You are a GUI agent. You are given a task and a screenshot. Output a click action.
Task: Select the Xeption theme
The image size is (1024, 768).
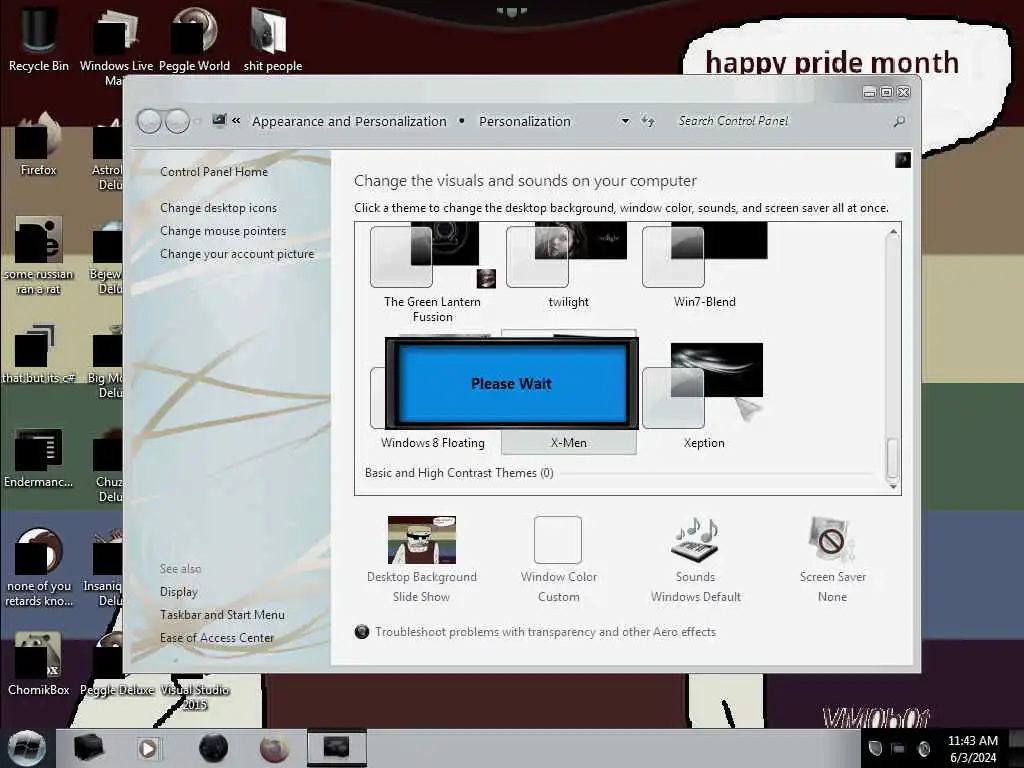coord(705,396)
